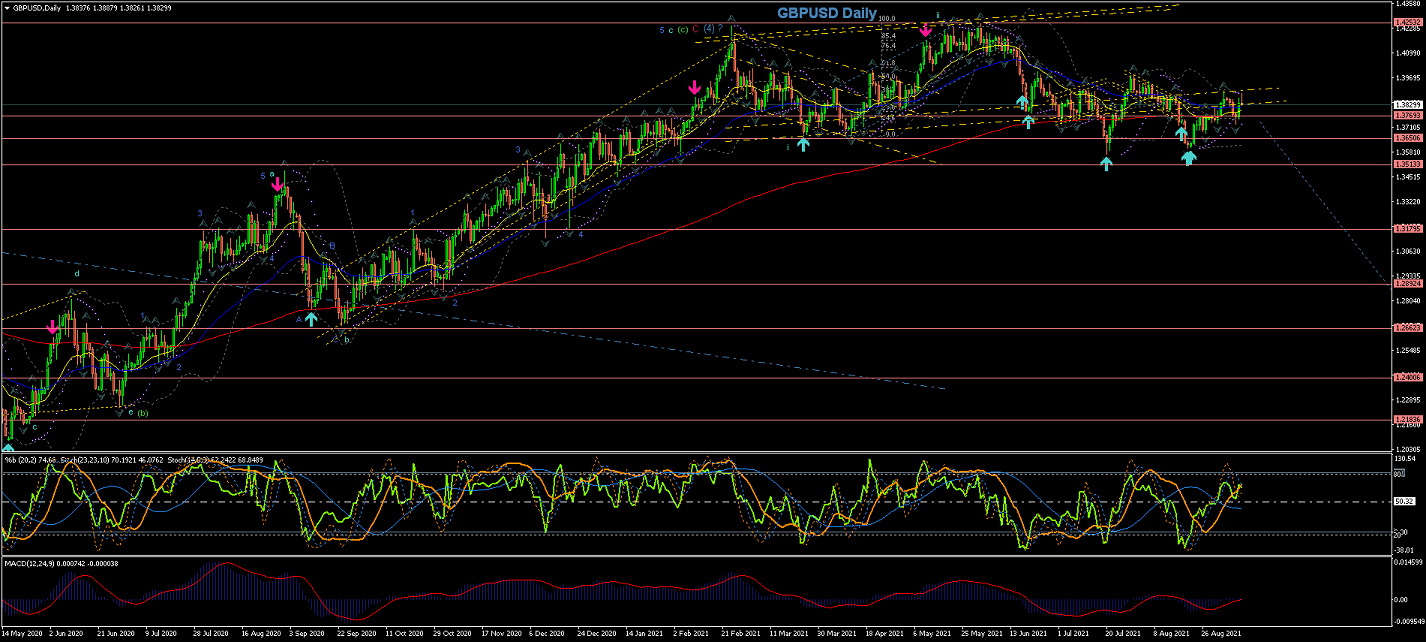The image size is (1426, 642).
Task: Click the '24 Dec 2020' date label
Action: [597, 633]
